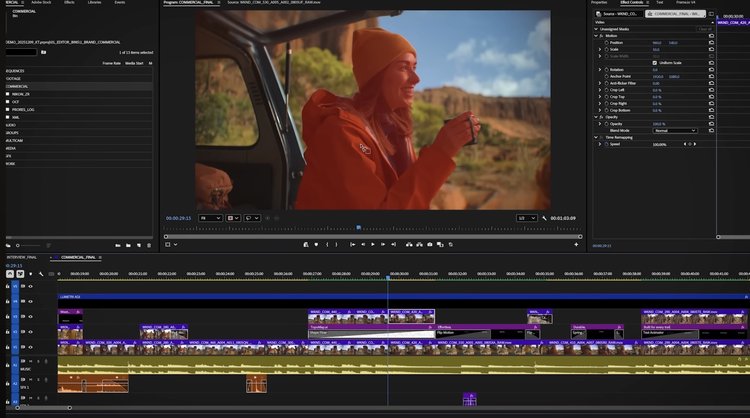Reset the Opacity effect group
750x418 pixels.
point(711,117)
